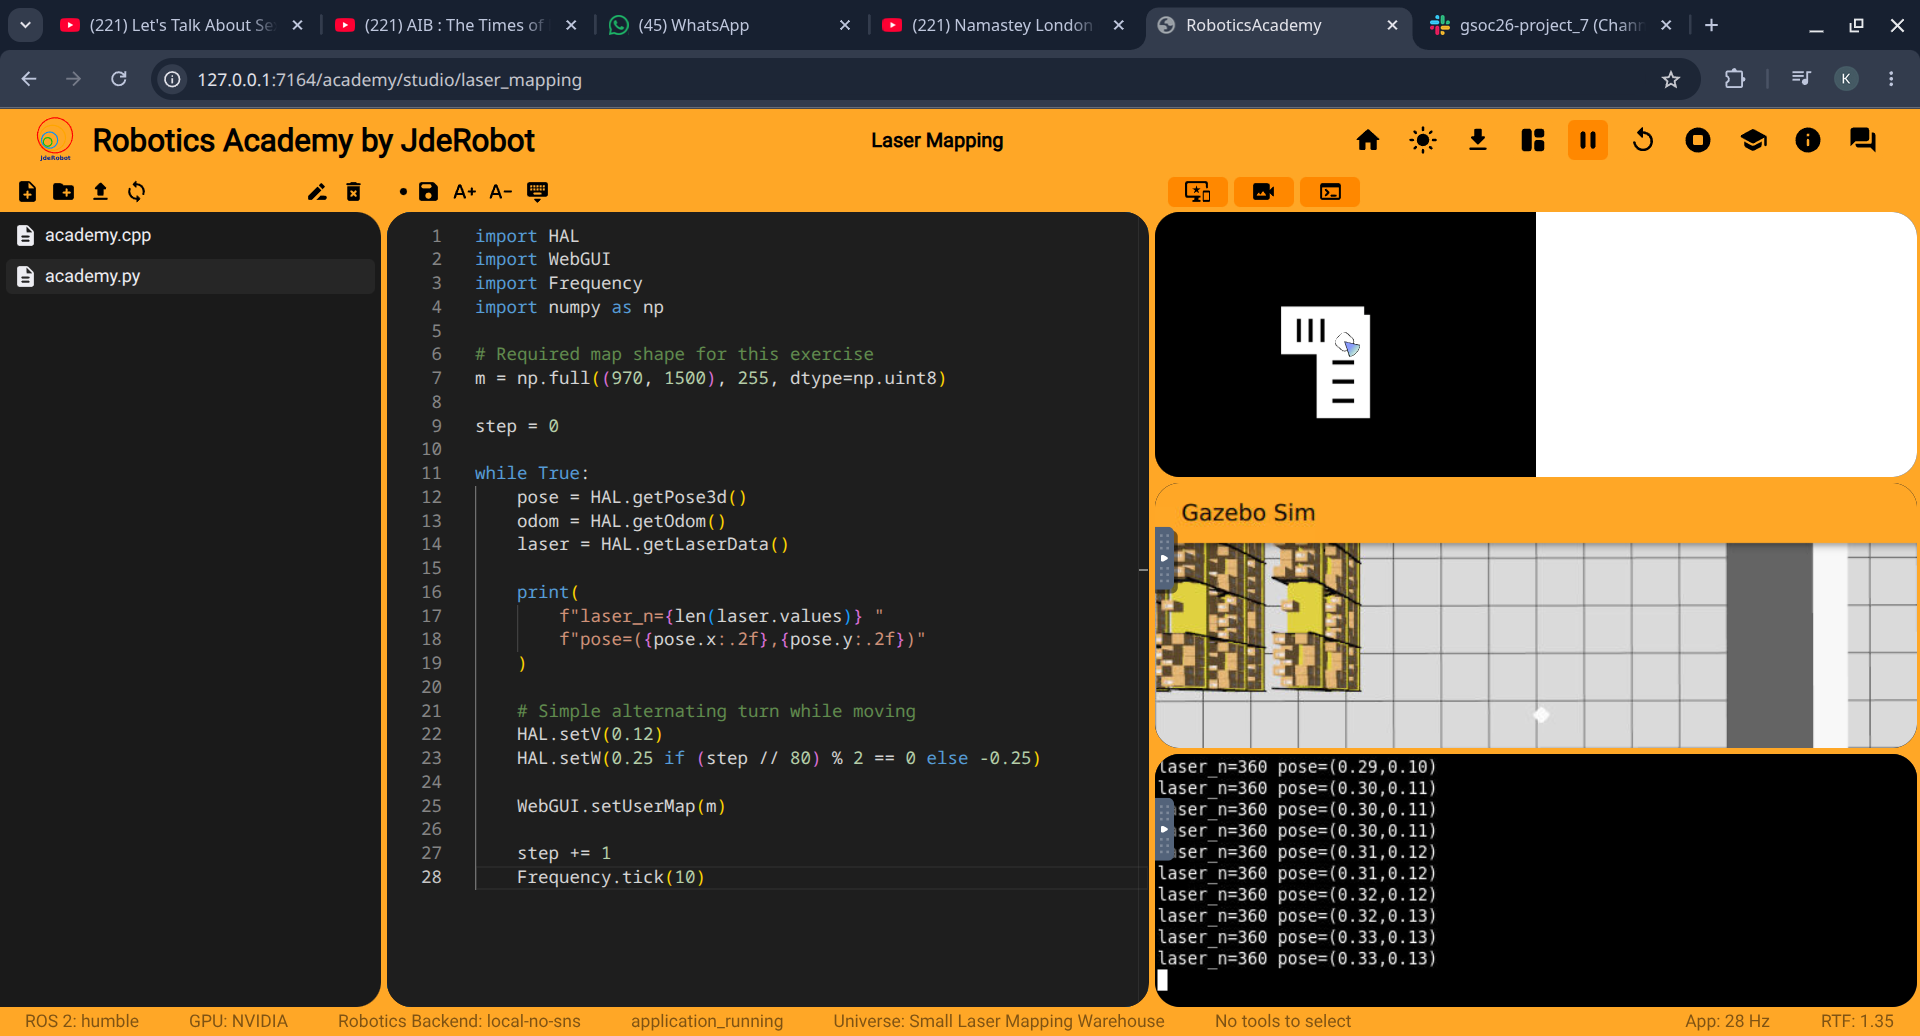This screenshot has width=1920, height=1036.
Task: Increase editor font size with A+
Action: 464,192
